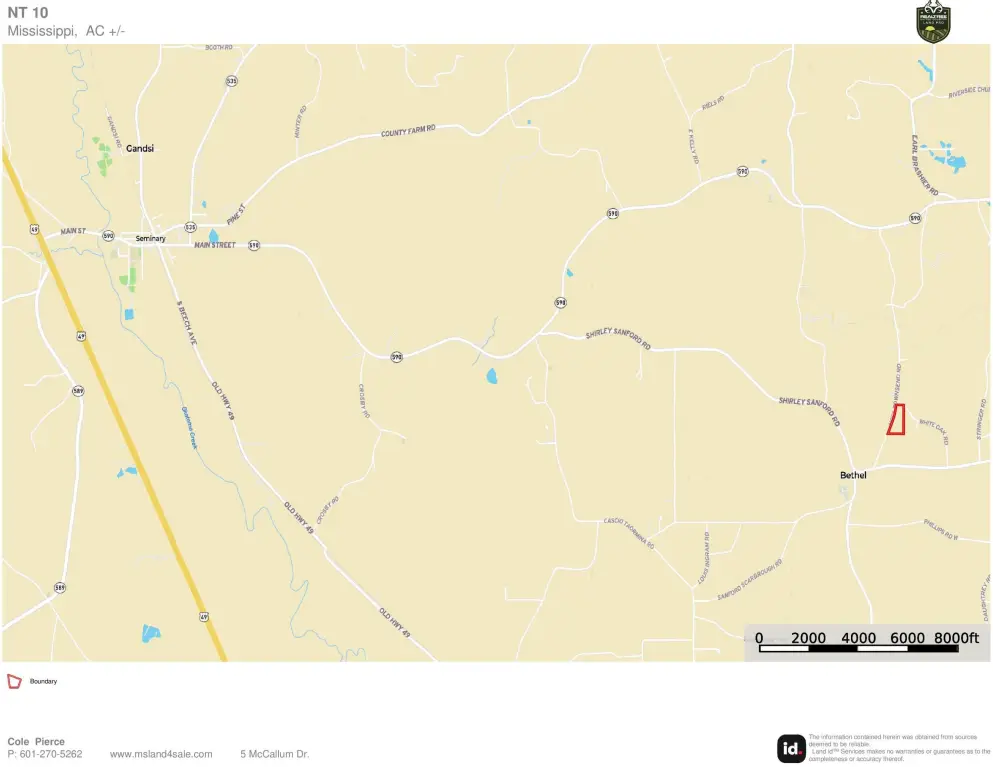This screenshot has width=993, height=767.
Task: Click the Highway 535 shield below Booth Rd
Action: pyautogui.click(x=232, y=81)
